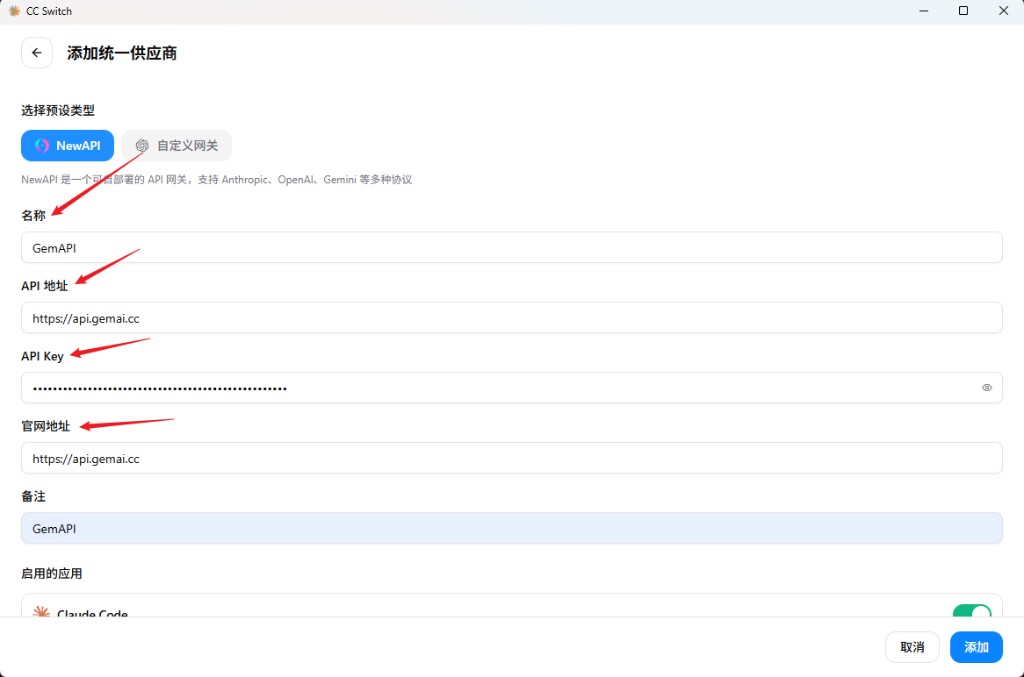Click the Claude Code app icon
1024x677 pixels.
(41, 612)
